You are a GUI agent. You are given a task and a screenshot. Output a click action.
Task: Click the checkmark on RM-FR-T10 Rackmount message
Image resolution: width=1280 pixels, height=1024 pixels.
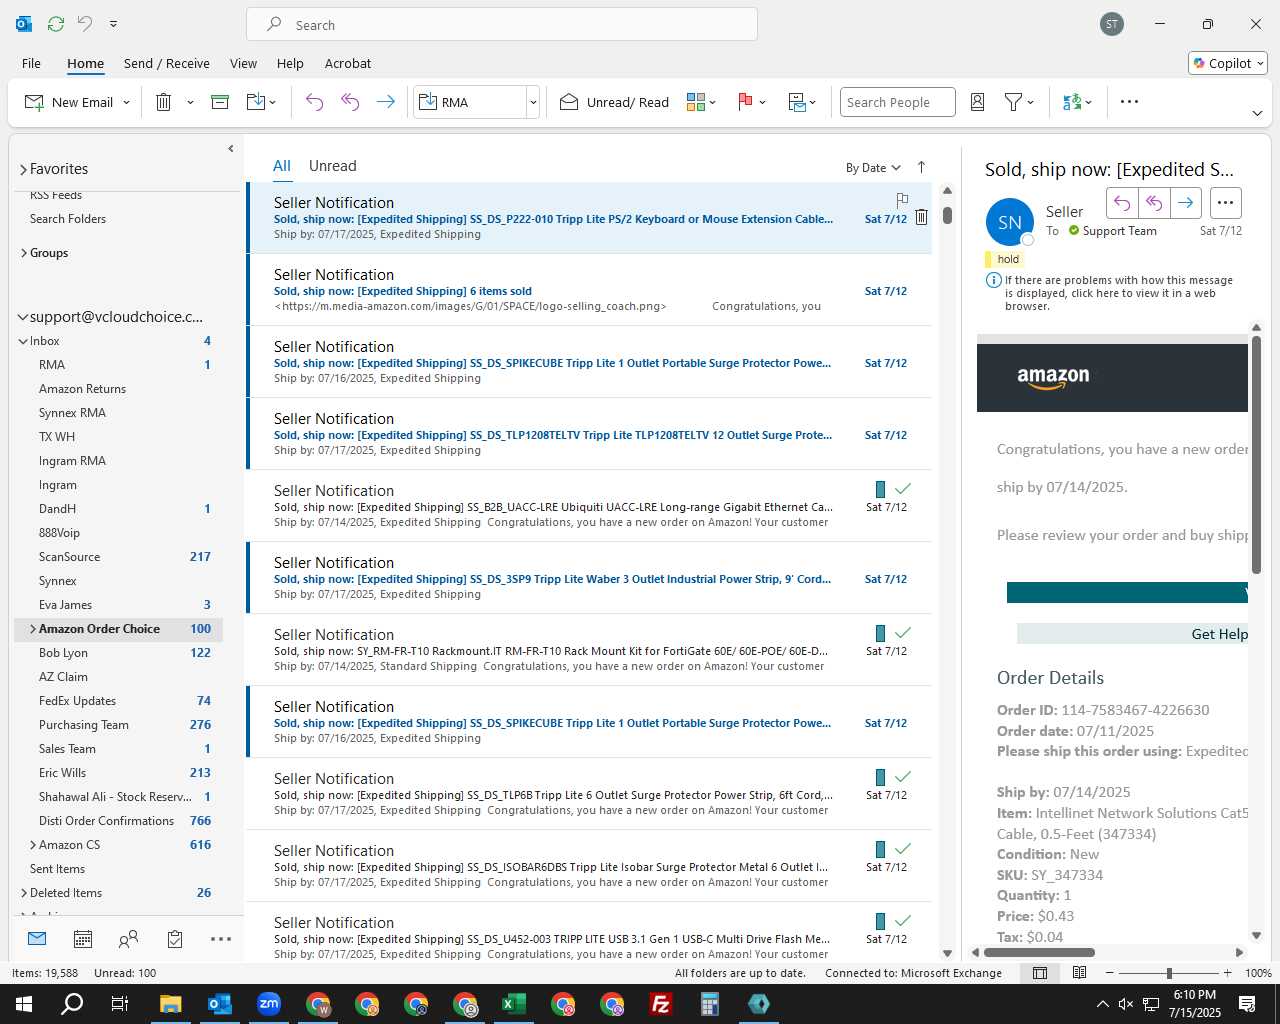point(903,633)
